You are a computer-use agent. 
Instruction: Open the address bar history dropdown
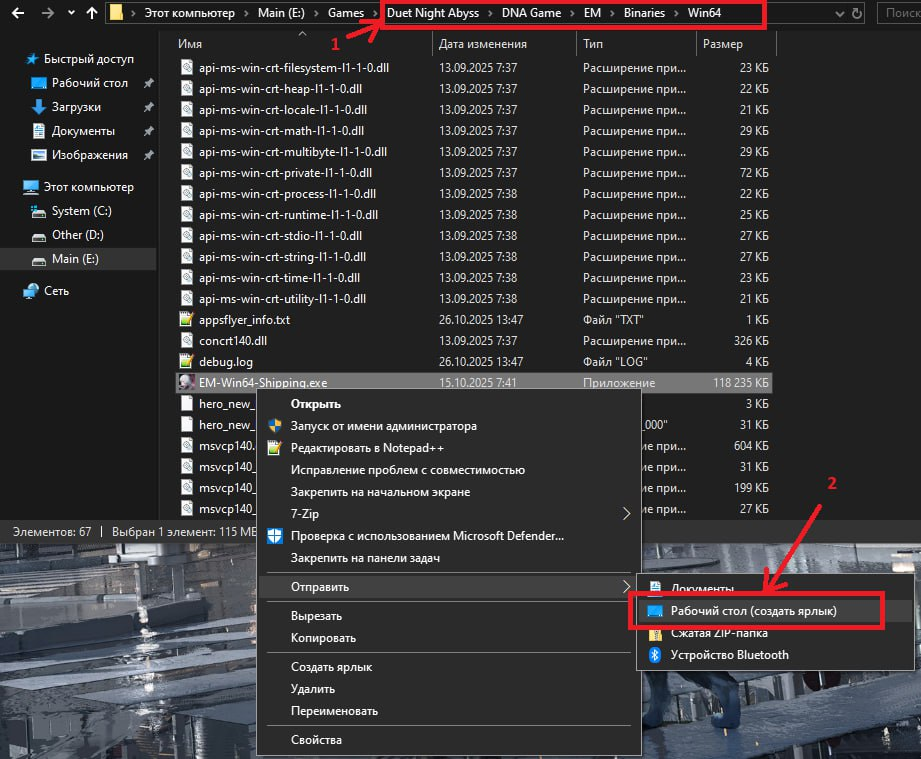point(839,14)
